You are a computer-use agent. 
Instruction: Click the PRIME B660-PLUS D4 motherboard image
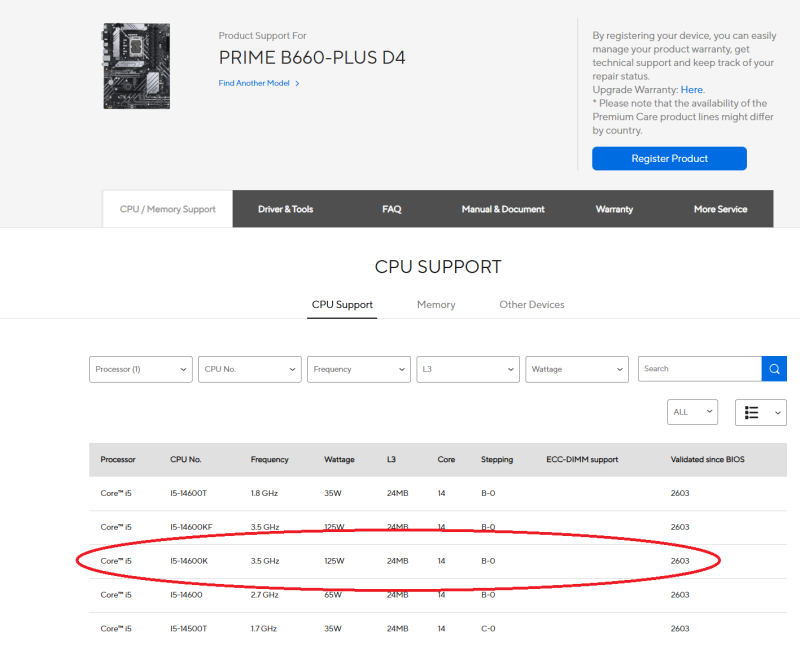tap(137, 66)
